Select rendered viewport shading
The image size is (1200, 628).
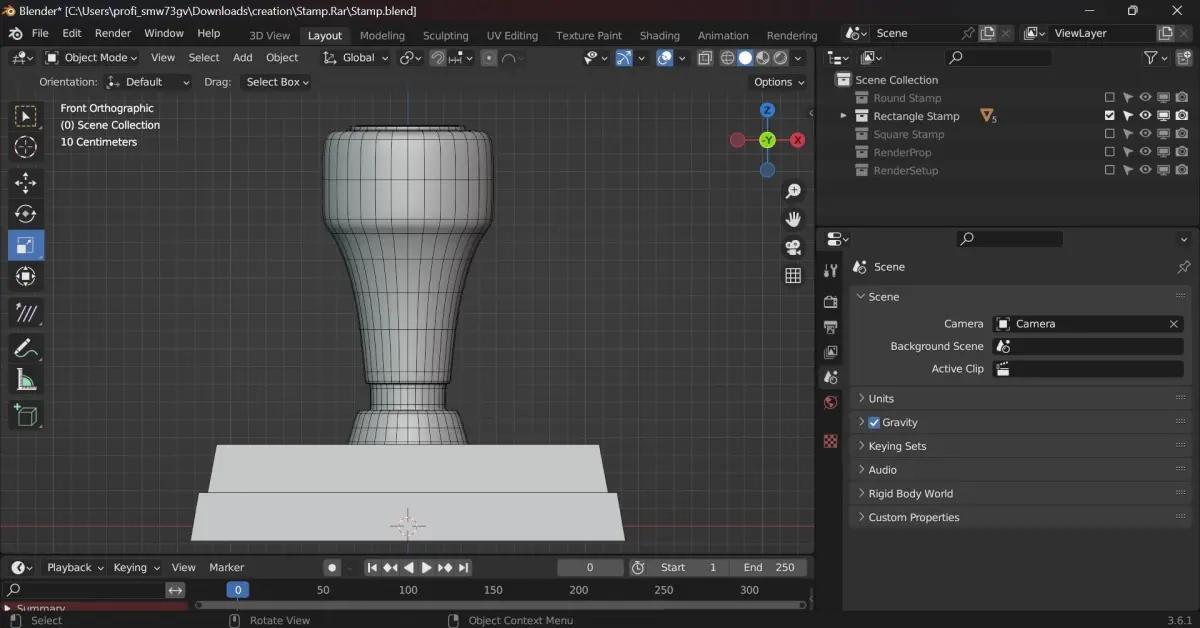coord(781,58)
